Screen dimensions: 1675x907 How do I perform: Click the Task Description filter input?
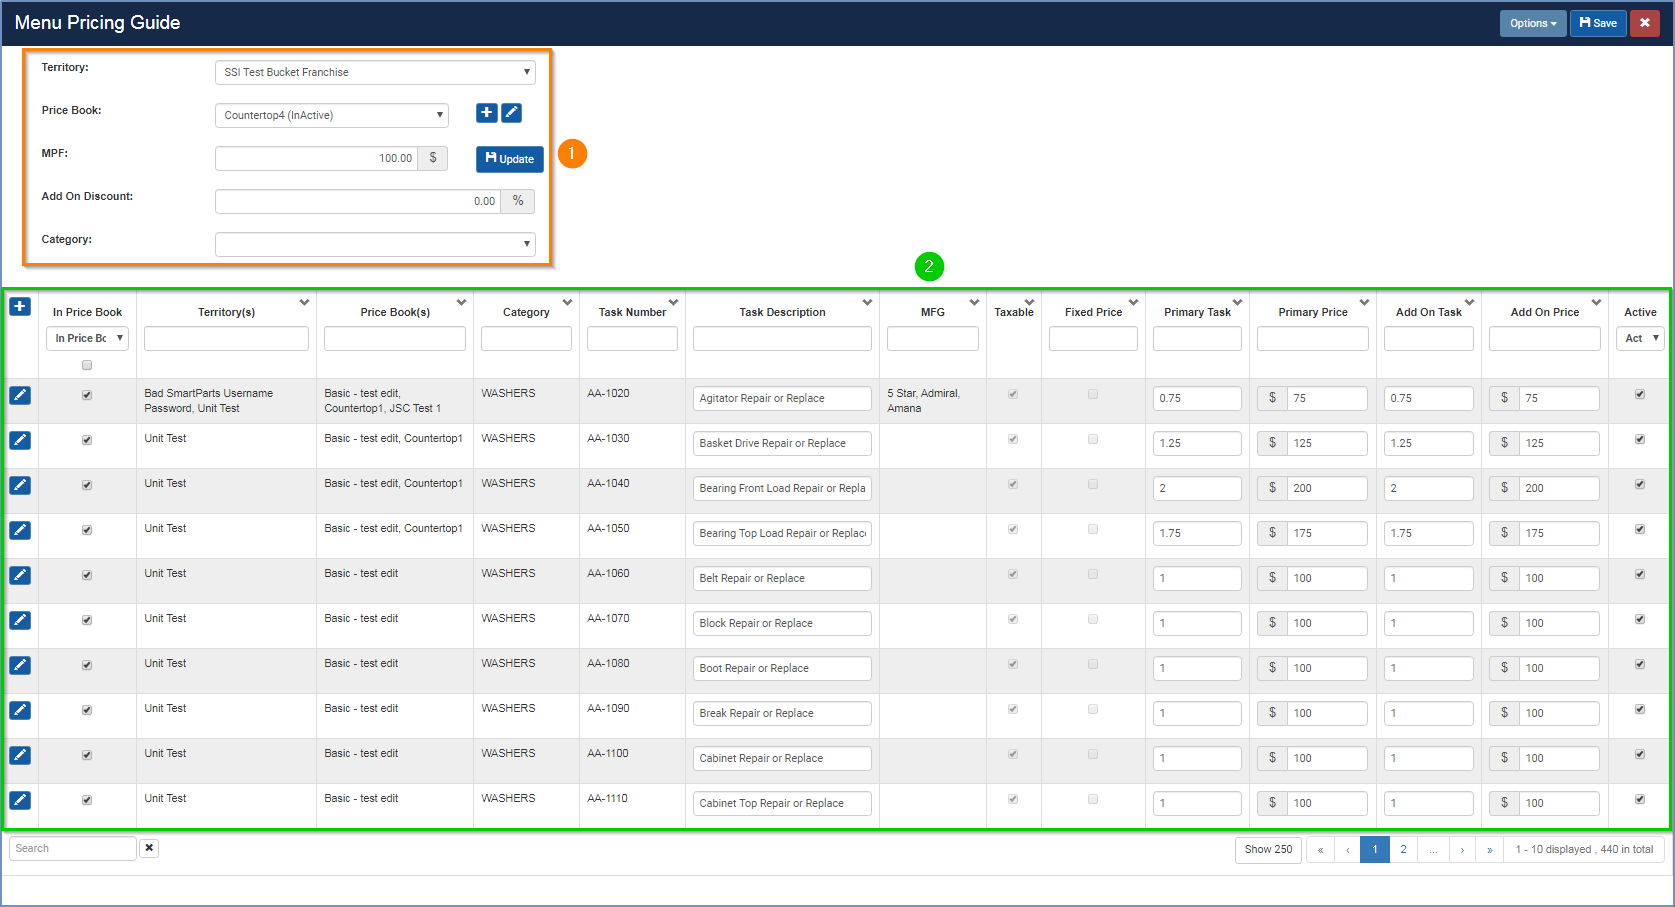782,338
